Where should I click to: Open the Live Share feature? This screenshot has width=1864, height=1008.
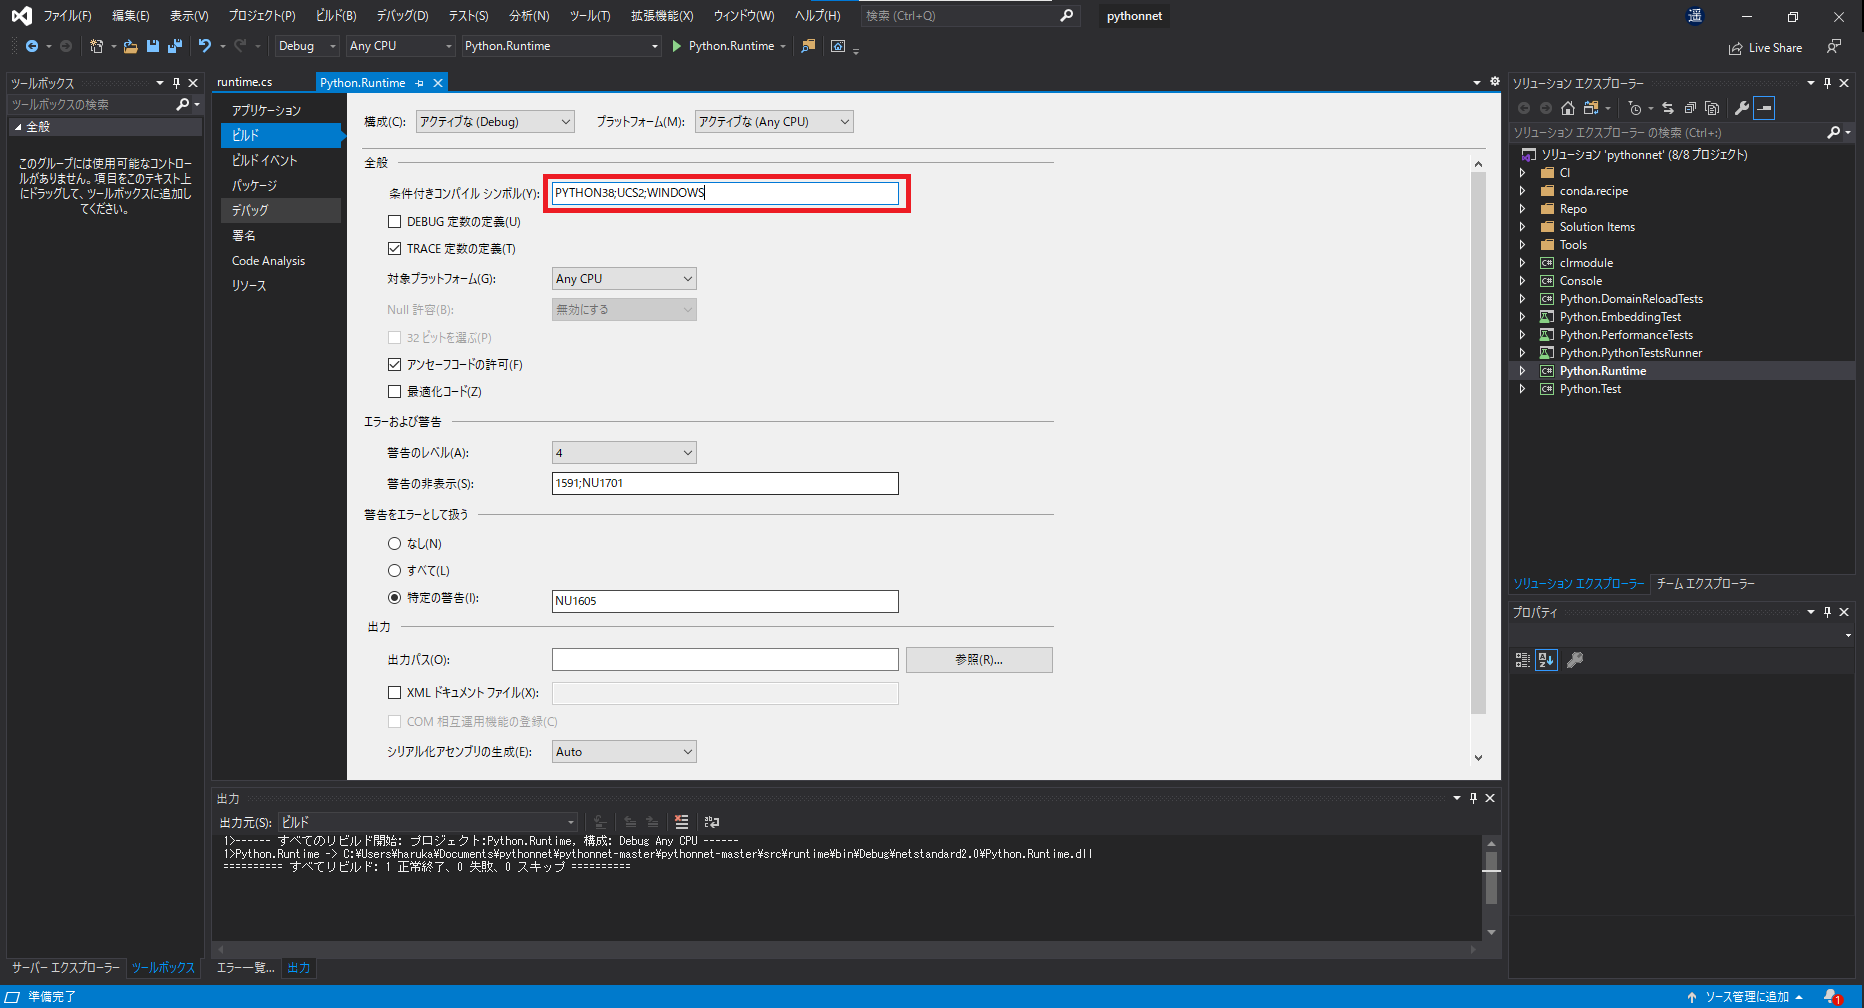coord(1765,48)
